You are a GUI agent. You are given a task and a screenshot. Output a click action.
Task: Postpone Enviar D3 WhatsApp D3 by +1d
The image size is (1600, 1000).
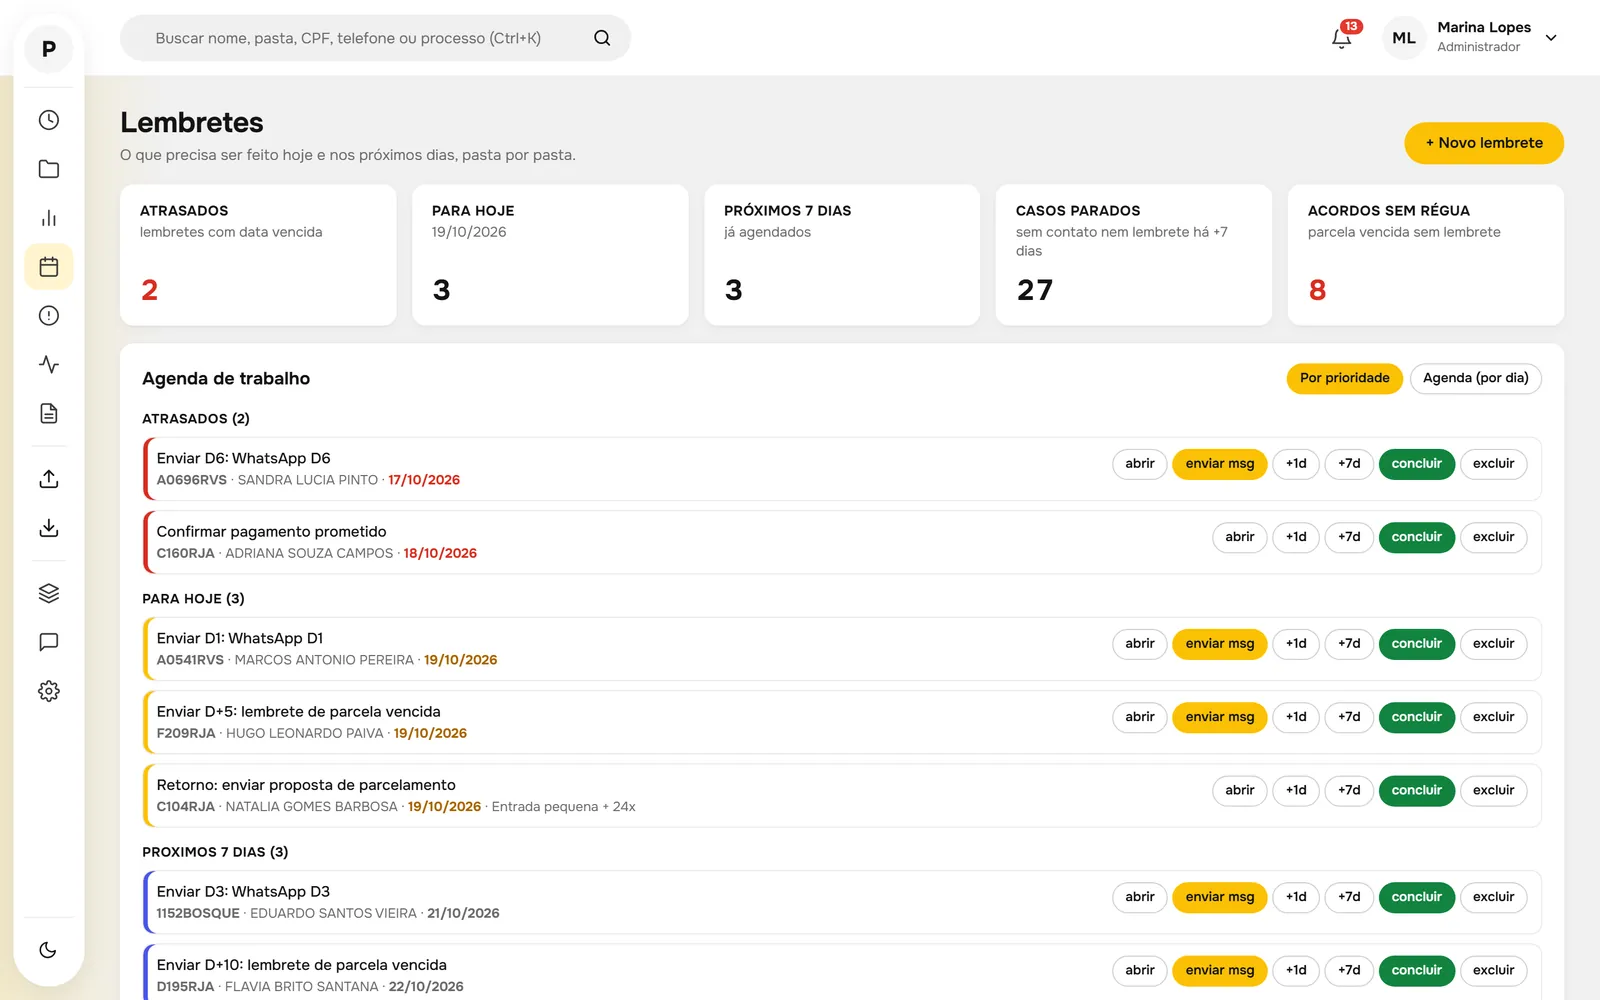pos(1296,897)
